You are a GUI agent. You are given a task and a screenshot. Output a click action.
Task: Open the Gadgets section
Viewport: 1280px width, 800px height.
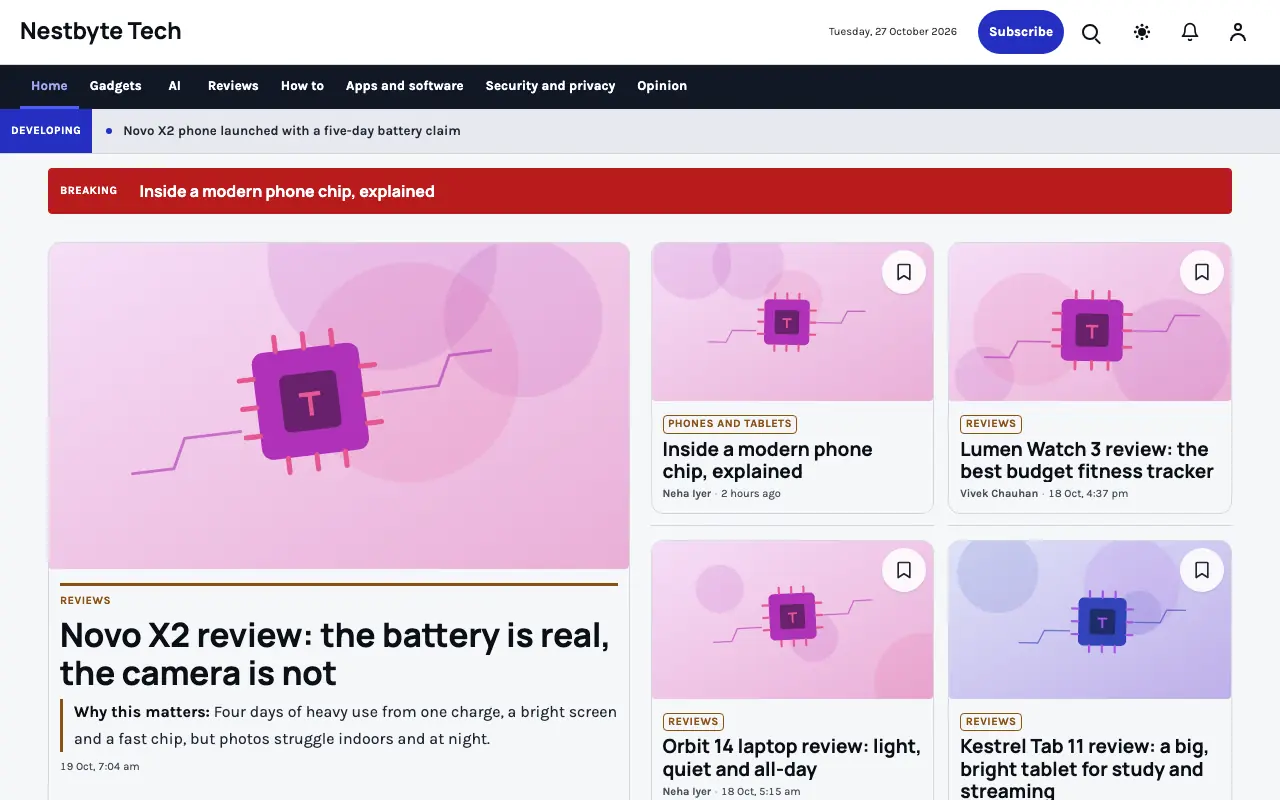[x=116, y=86]
